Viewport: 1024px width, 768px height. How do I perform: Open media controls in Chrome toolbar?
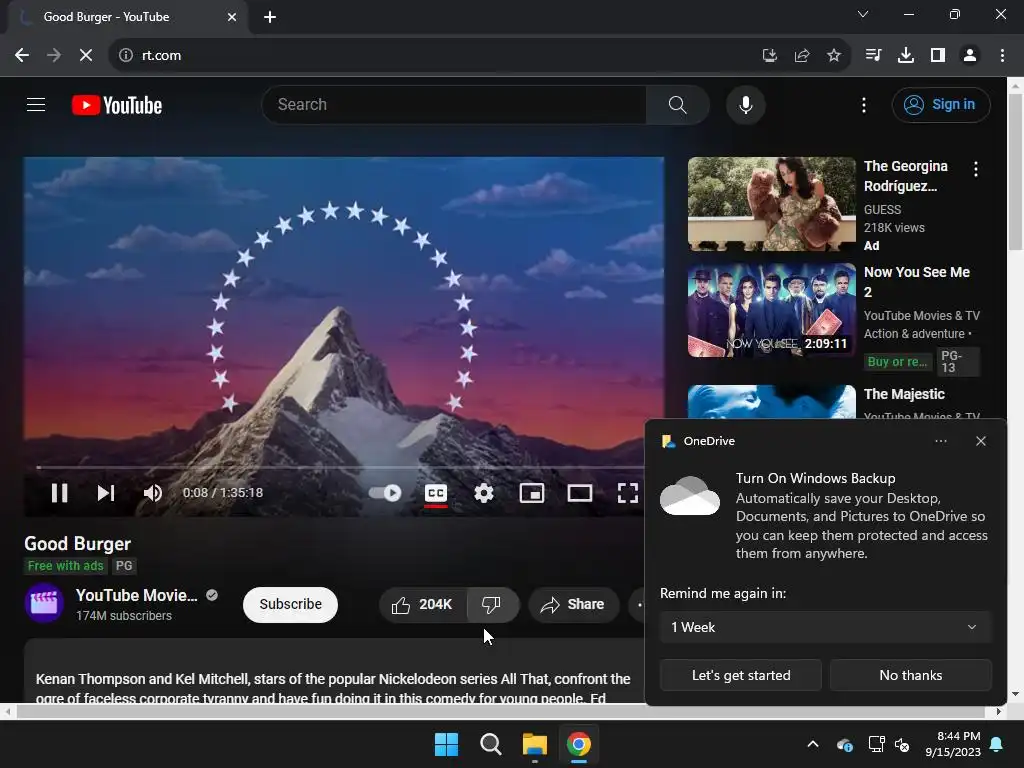(x=873, y=56)
